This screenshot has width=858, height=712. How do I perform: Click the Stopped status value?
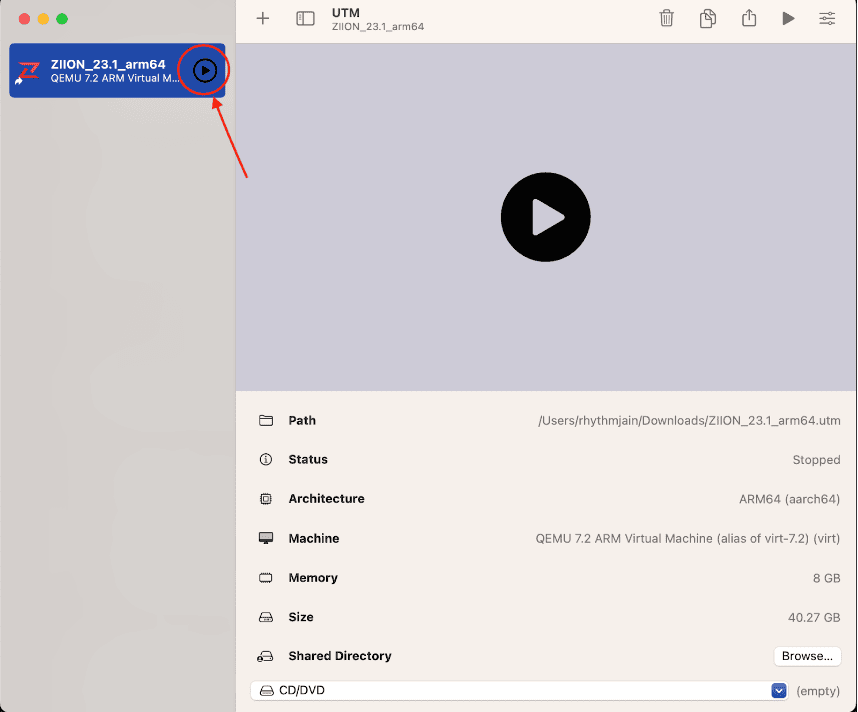[816, 460]
